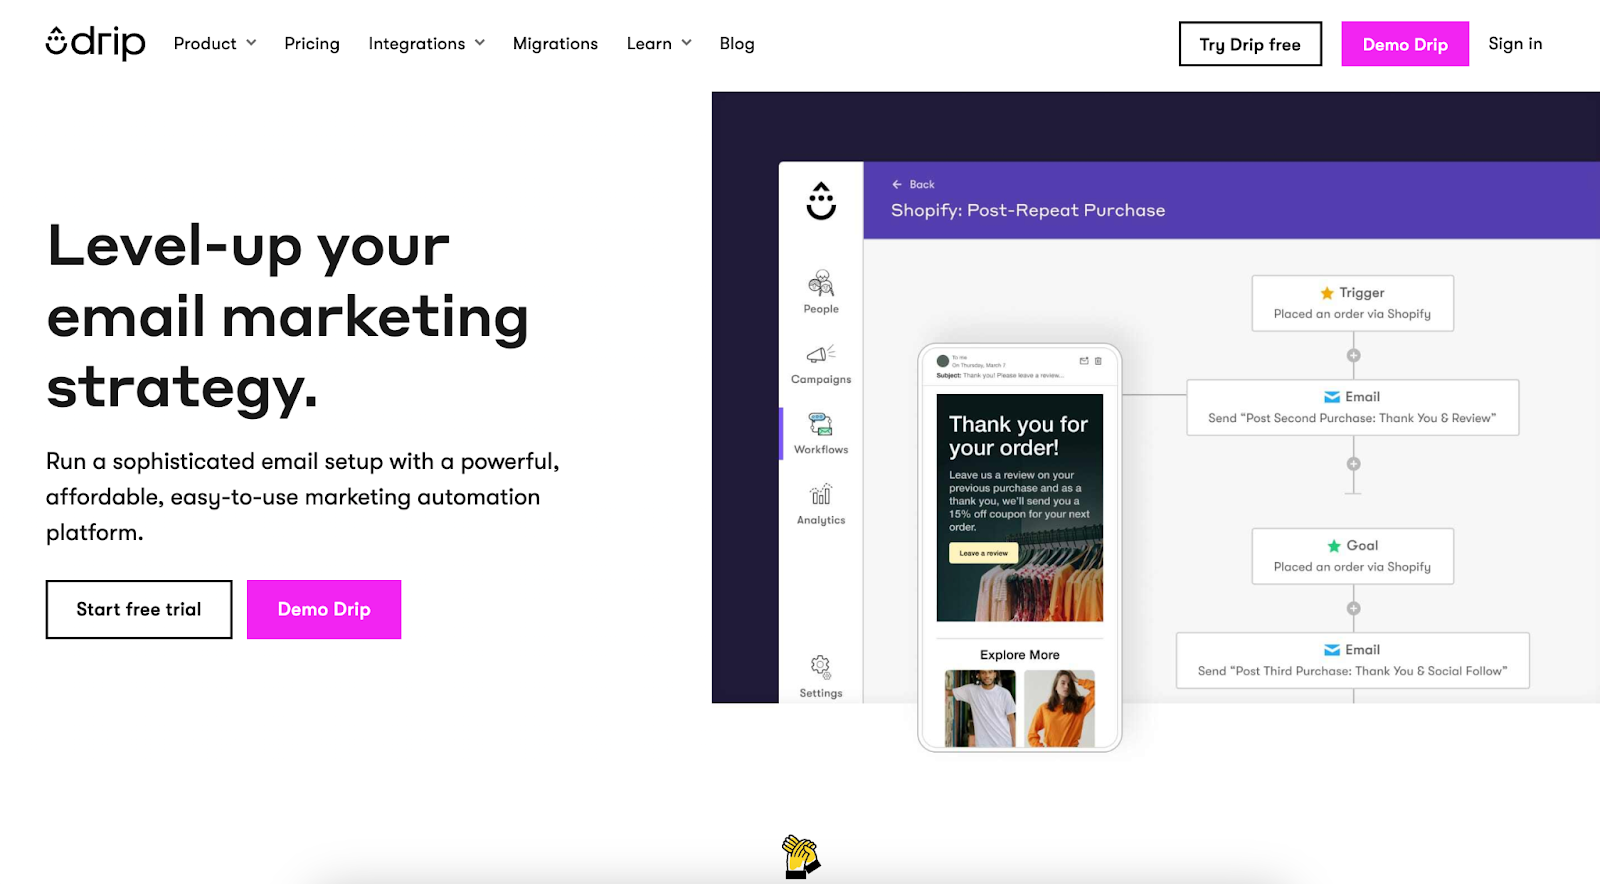Viewport: 1600px width, 884px height.
Task: Click pink Demo Drip button in hero
Action: pyautogui.click(x=324, y=609)
